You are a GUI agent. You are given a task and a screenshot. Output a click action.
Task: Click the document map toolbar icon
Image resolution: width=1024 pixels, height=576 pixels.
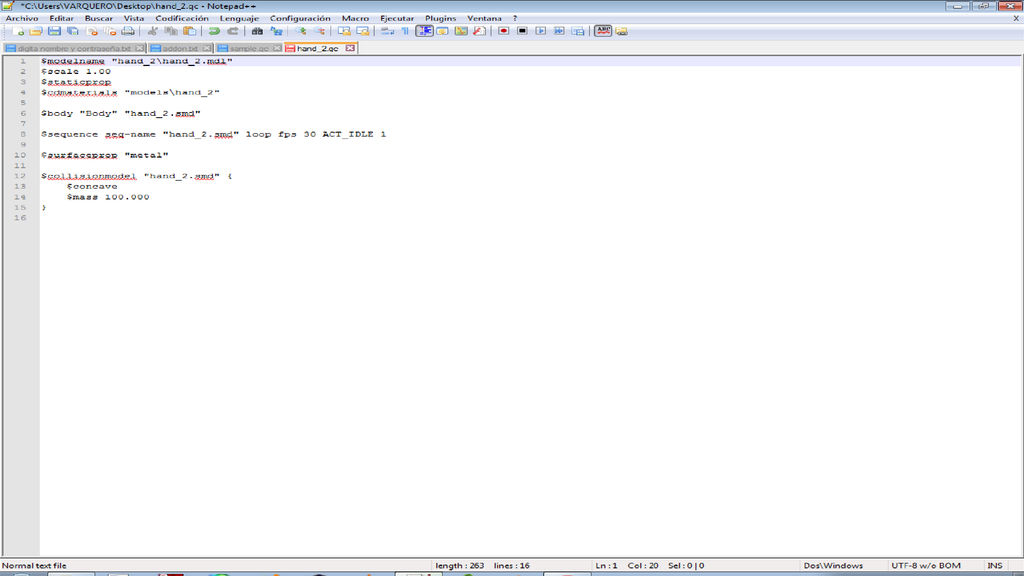coord(461,31)
